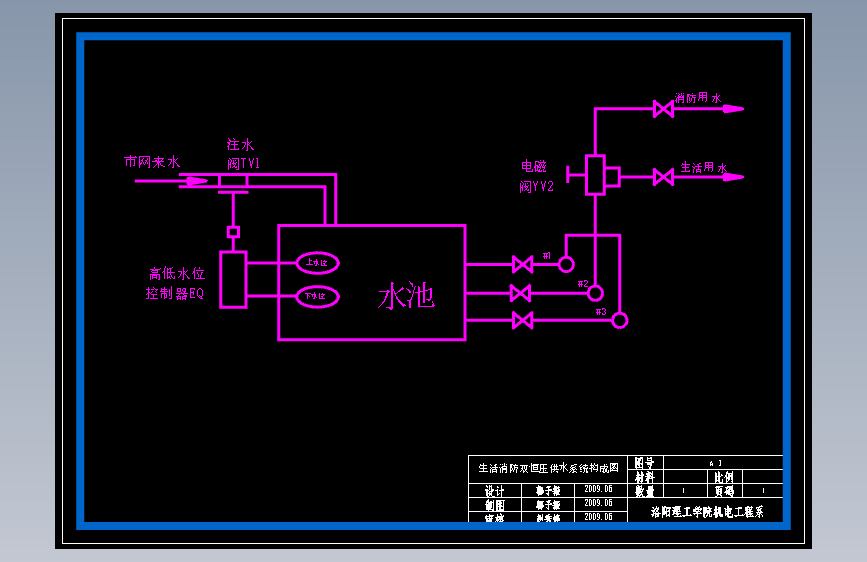This screenshot has width=867, height=562.
Task: Click the valve symbol on pump #1 line
Action: [x=523, y=264]
